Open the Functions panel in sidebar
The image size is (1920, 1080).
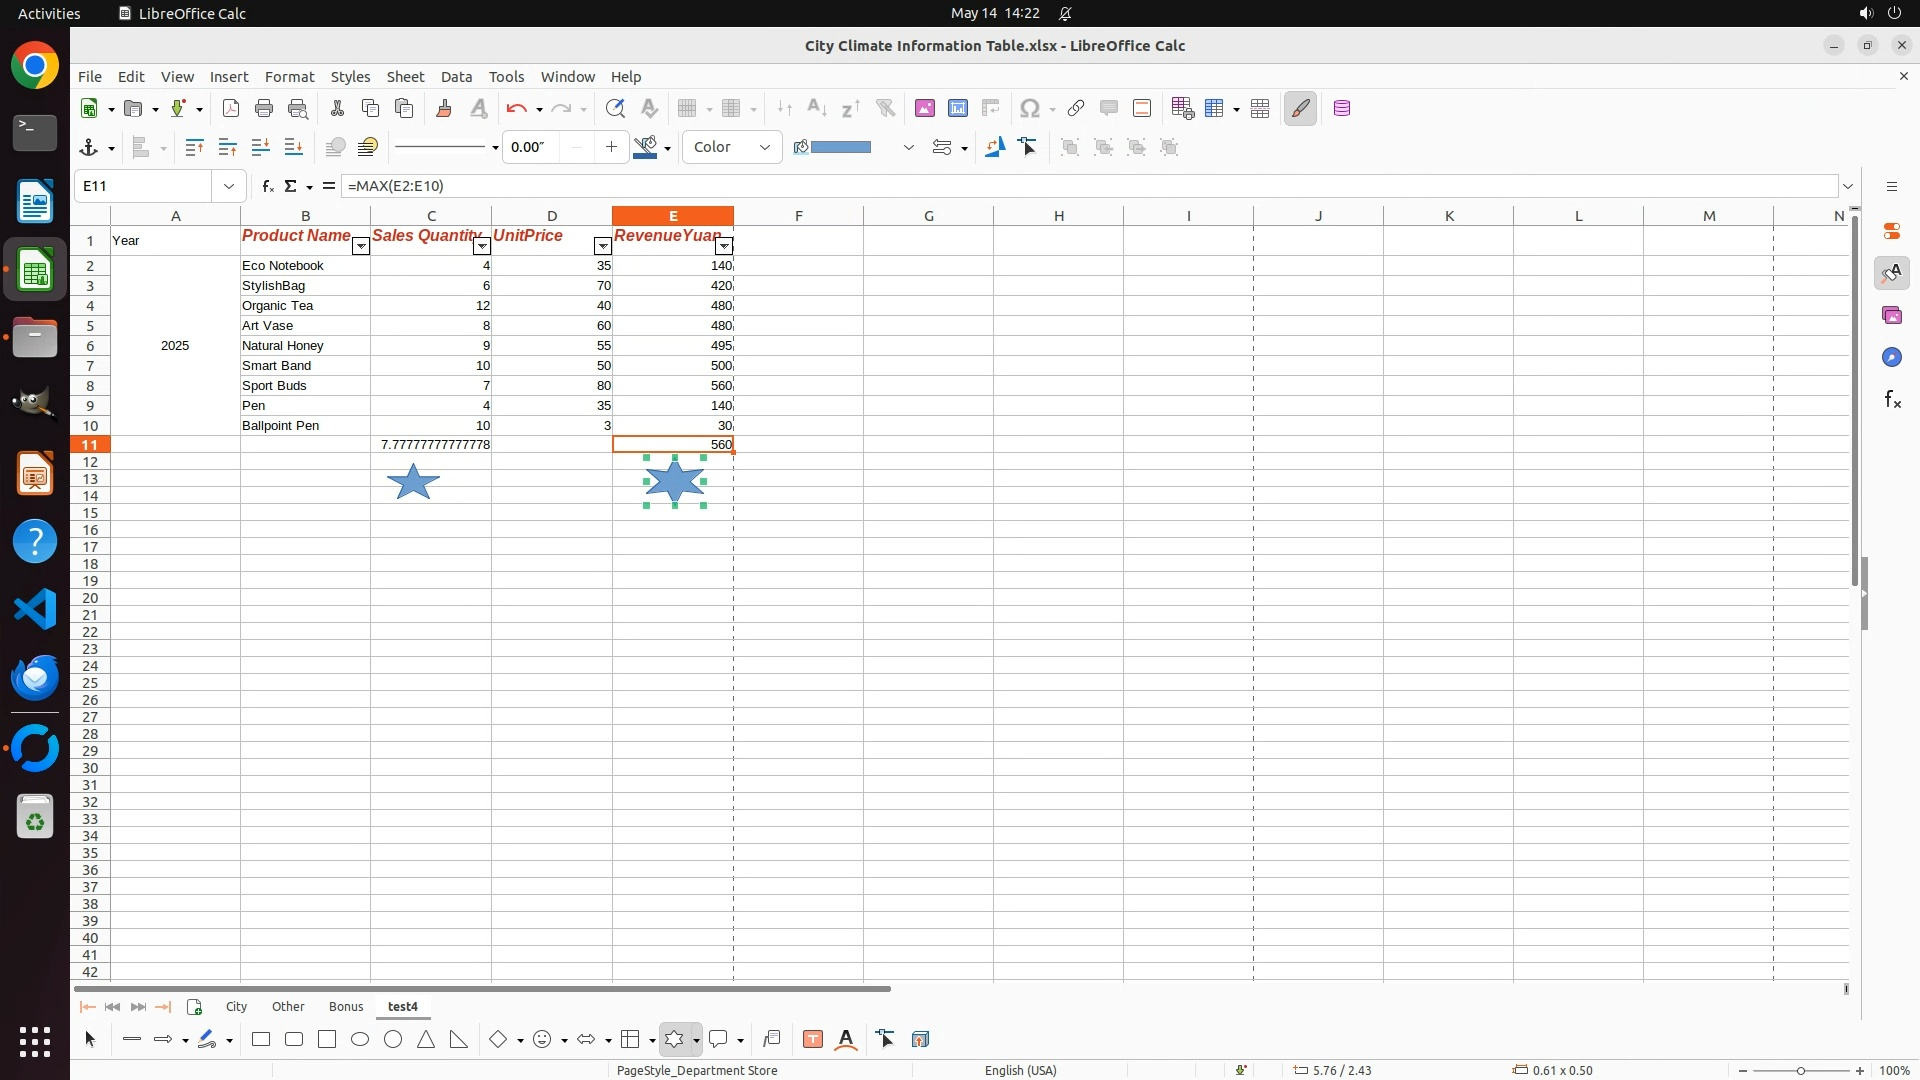click(x=1892, y=400)
